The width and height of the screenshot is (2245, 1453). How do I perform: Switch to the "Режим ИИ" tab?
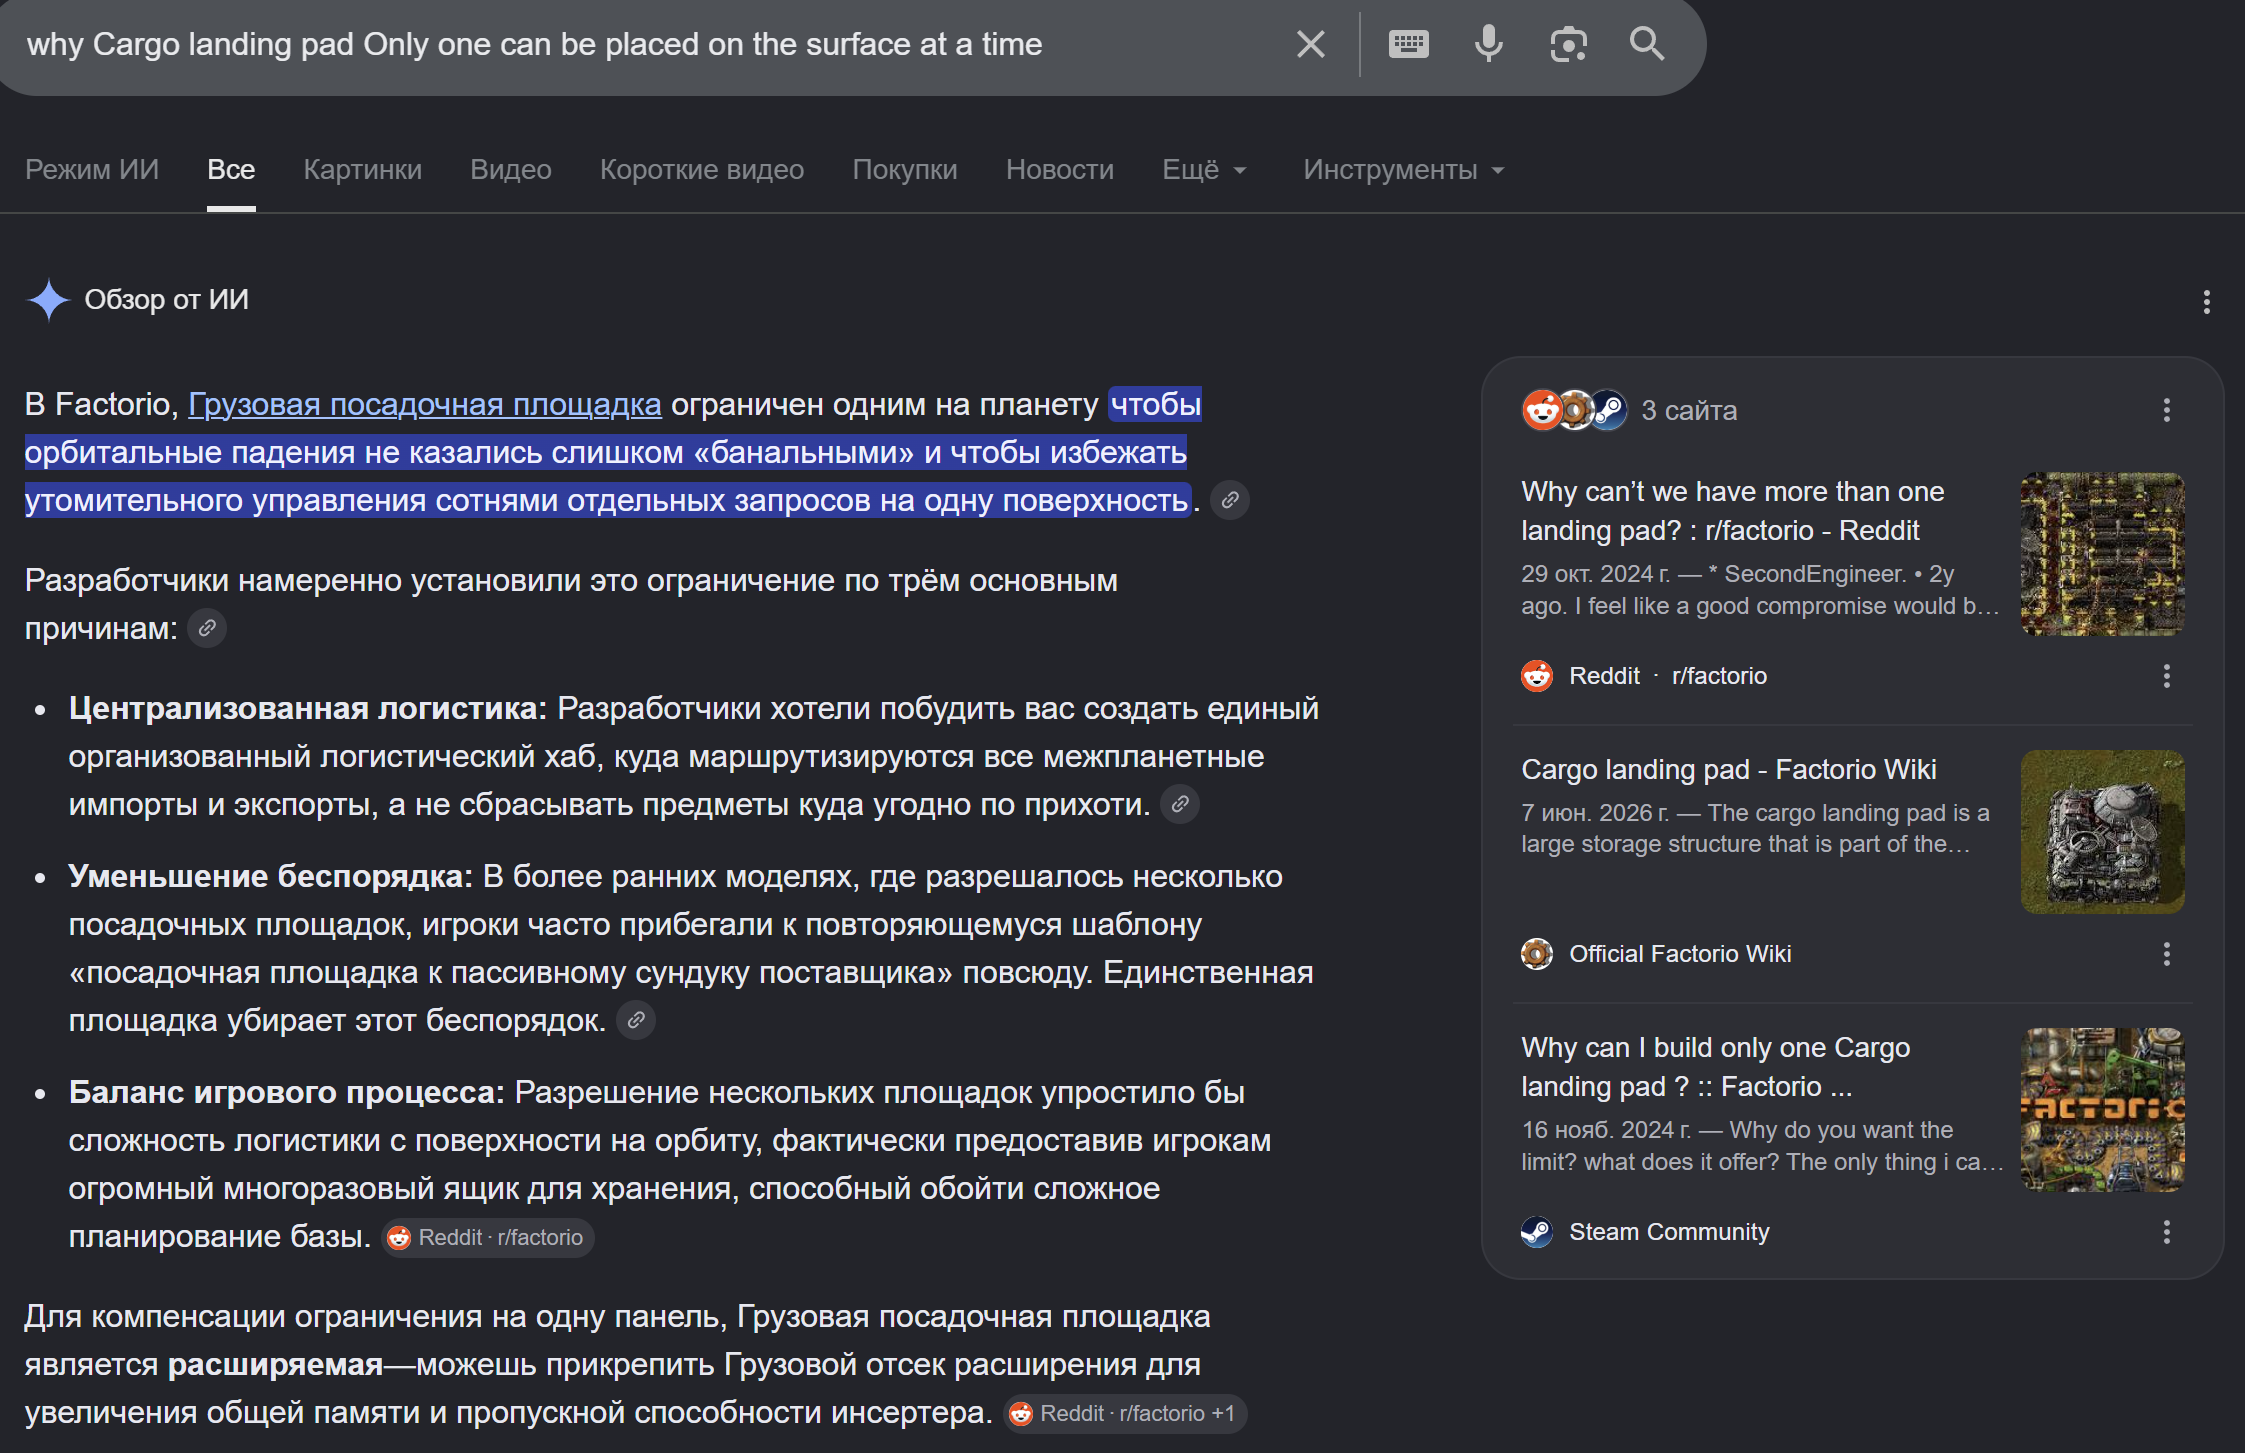click(92, 170)
